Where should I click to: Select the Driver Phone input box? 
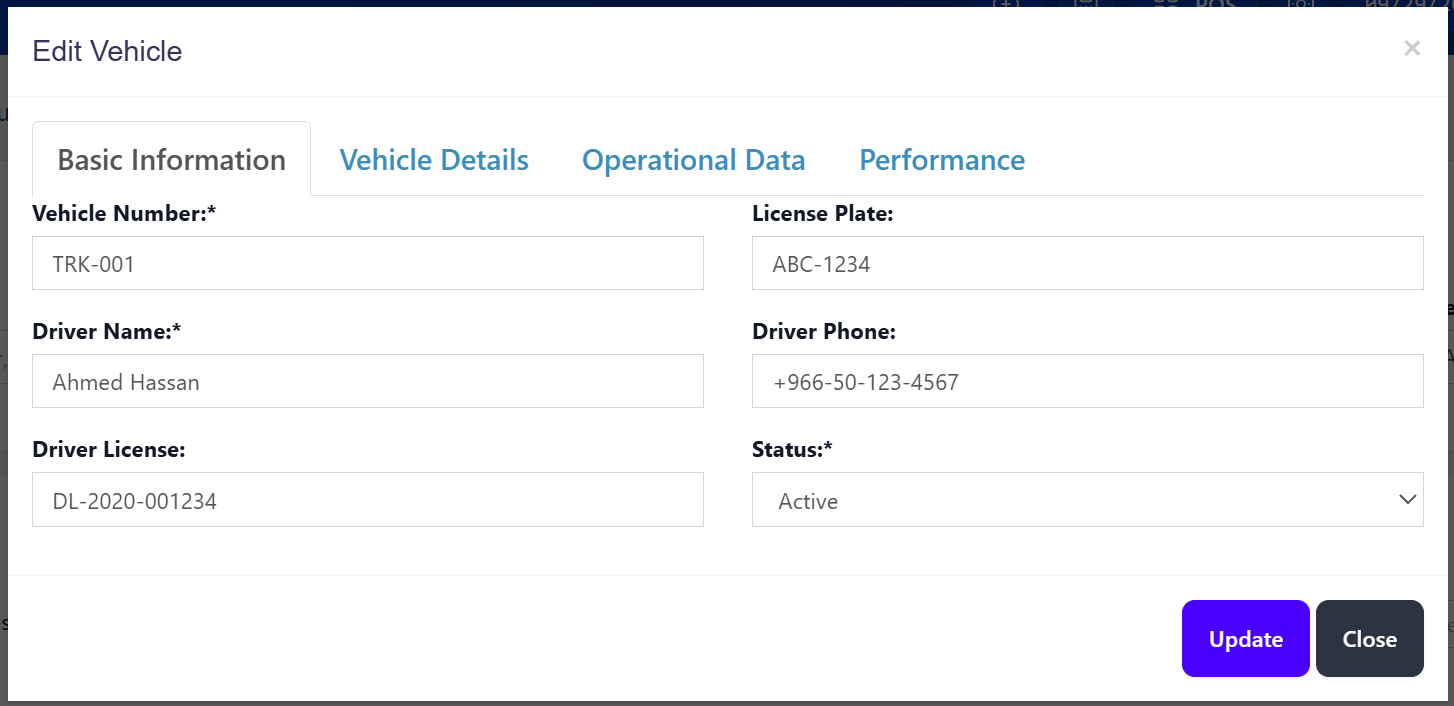tap(1087, 382)
